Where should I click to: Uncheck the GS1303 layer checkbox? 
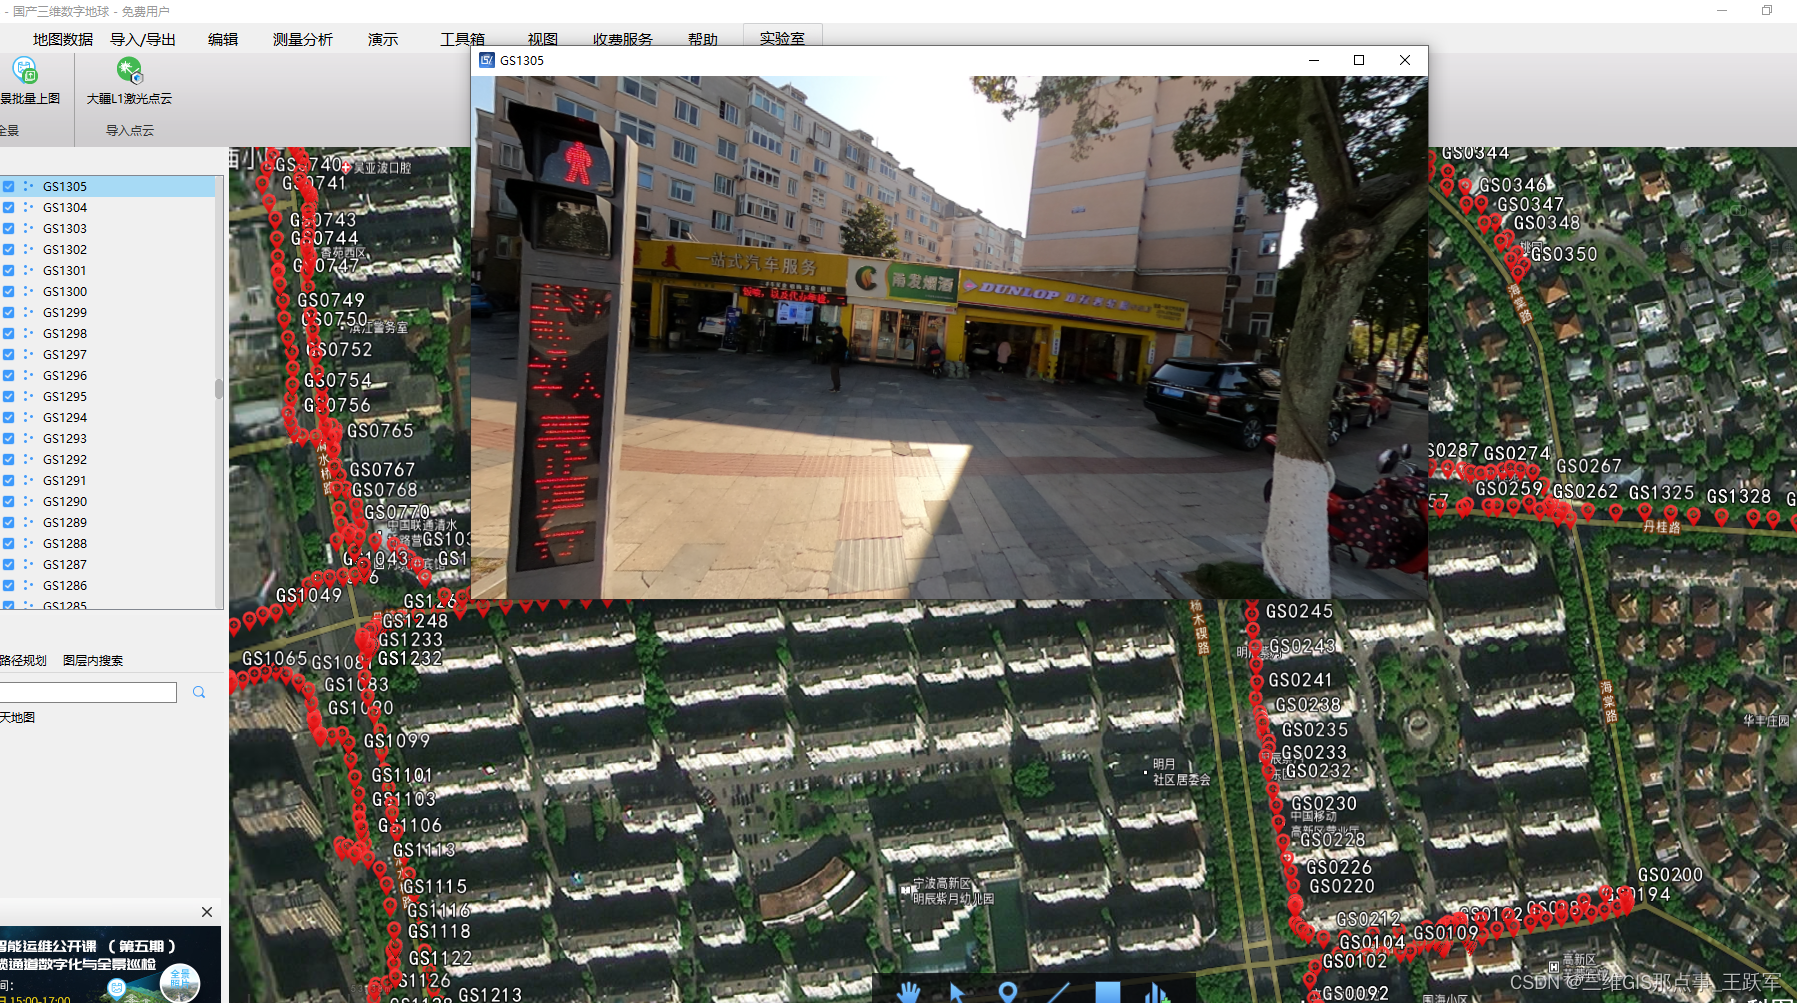[8, 229]
